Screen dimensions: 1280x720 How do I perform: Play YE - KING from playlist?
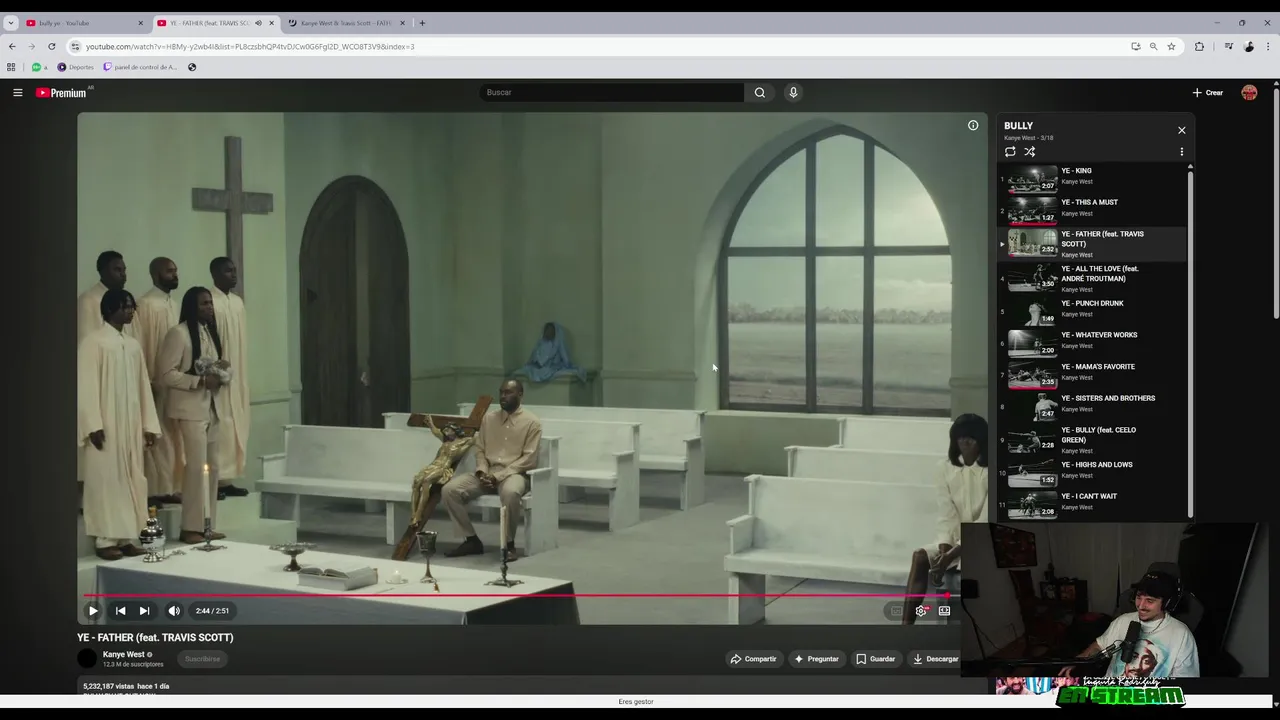pyautogui.click(x=1092, y=180)
